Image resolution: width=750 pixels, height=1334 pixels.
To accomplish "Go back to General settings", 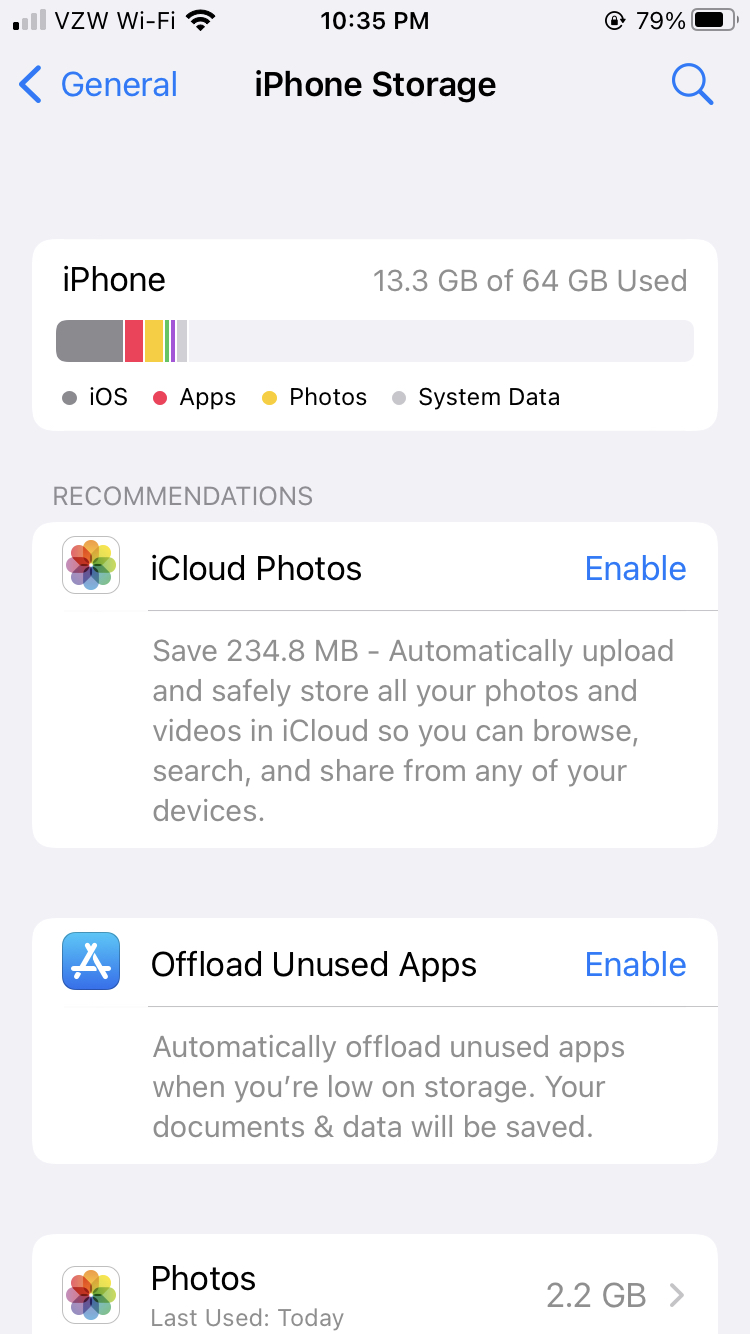I will click(x=118, y=85).
